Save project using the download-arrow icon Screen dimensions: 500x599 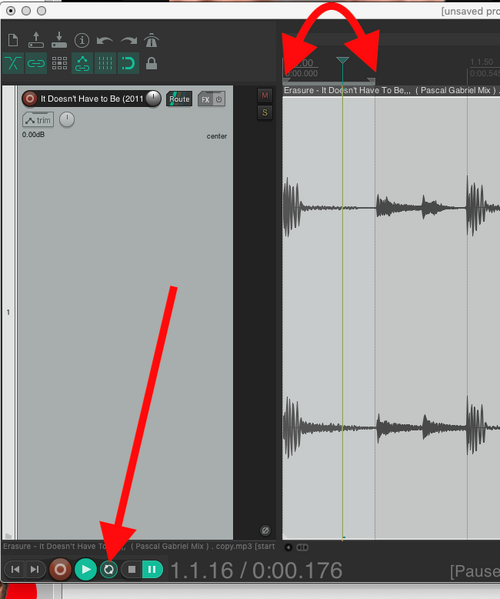[59, 40]
